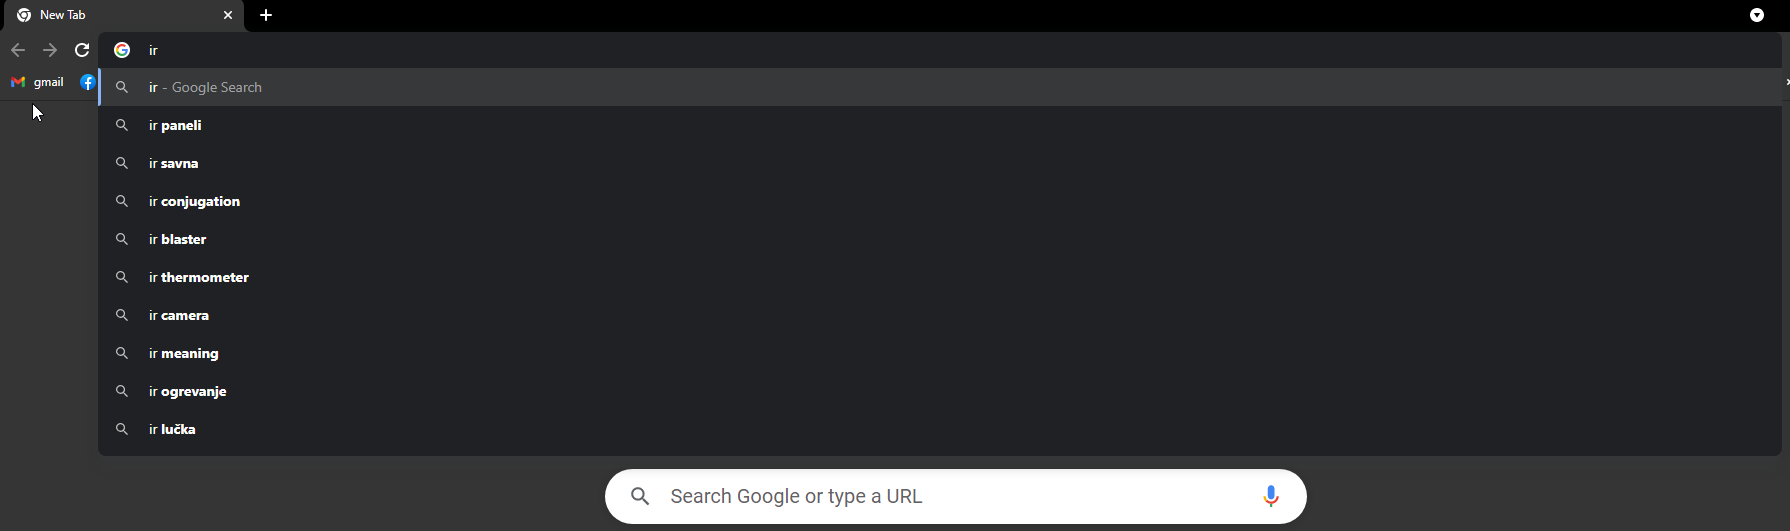Click the magnifier icon in the search box
Screen dimensions: 1790x531
tap(641, 496)
